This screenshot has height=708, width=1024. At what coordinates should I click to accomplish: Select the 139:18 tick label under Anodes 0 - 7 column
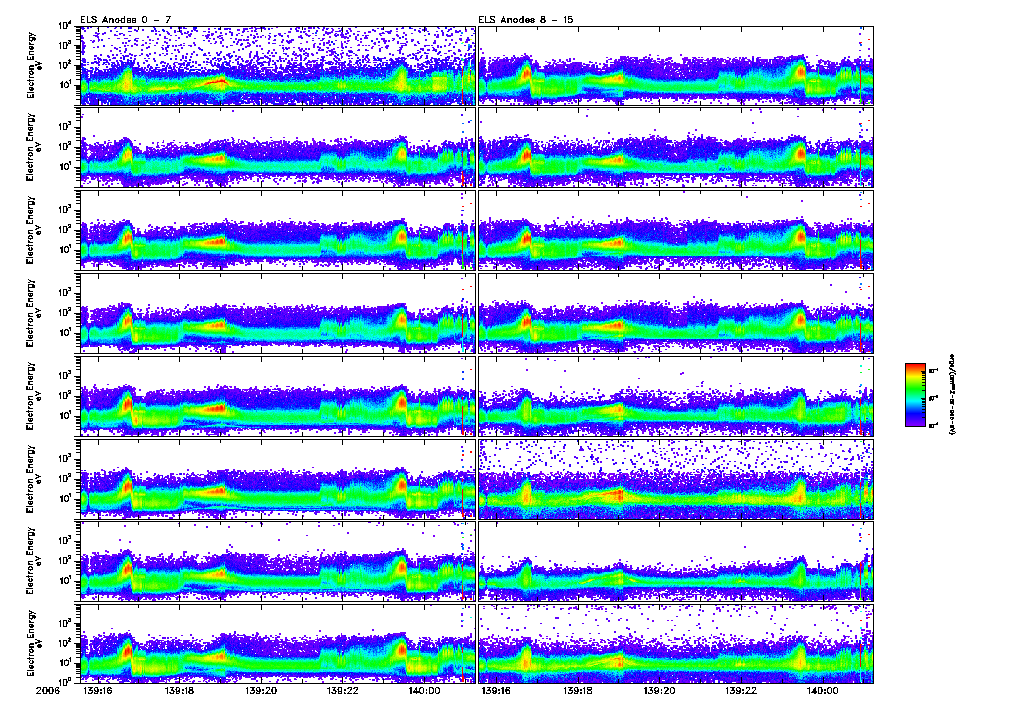pos(179,690)
